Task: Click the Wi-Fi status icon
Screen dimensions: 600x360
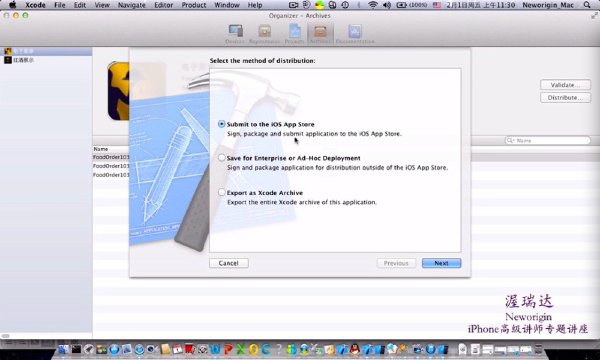Action: pos(372,5)
